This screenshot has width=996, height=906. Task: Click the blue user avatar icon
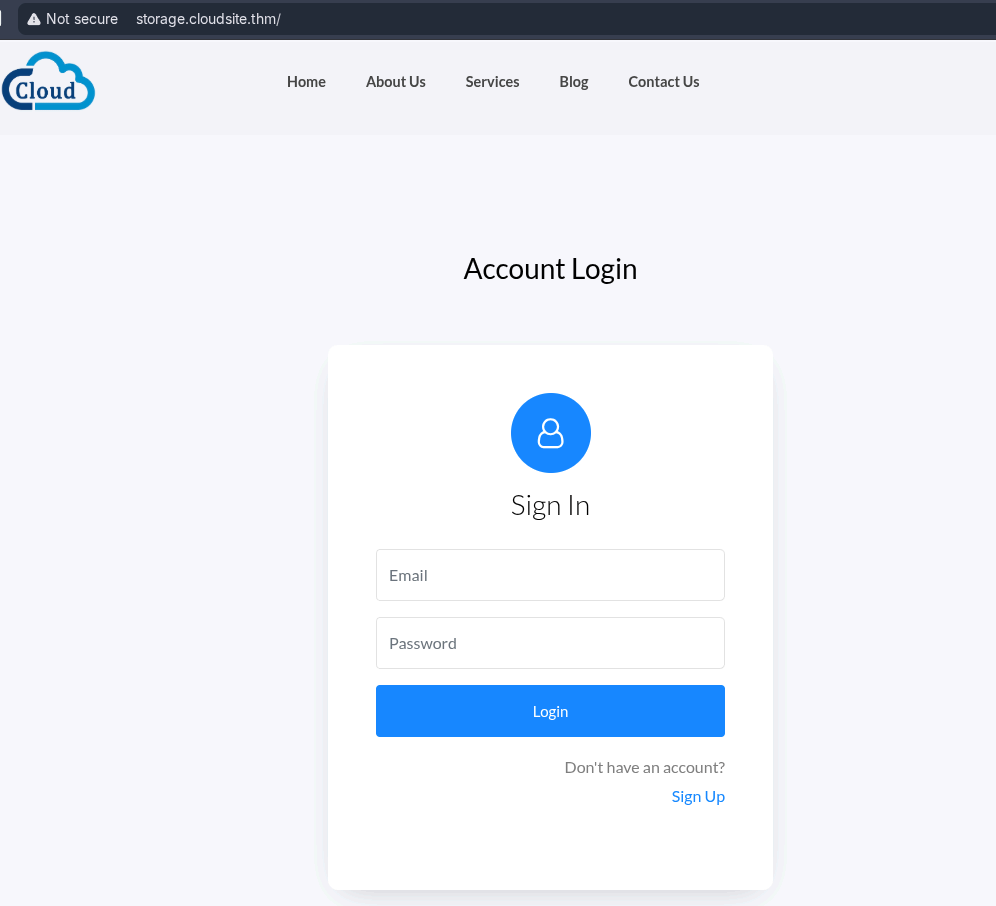coord(550,433)
